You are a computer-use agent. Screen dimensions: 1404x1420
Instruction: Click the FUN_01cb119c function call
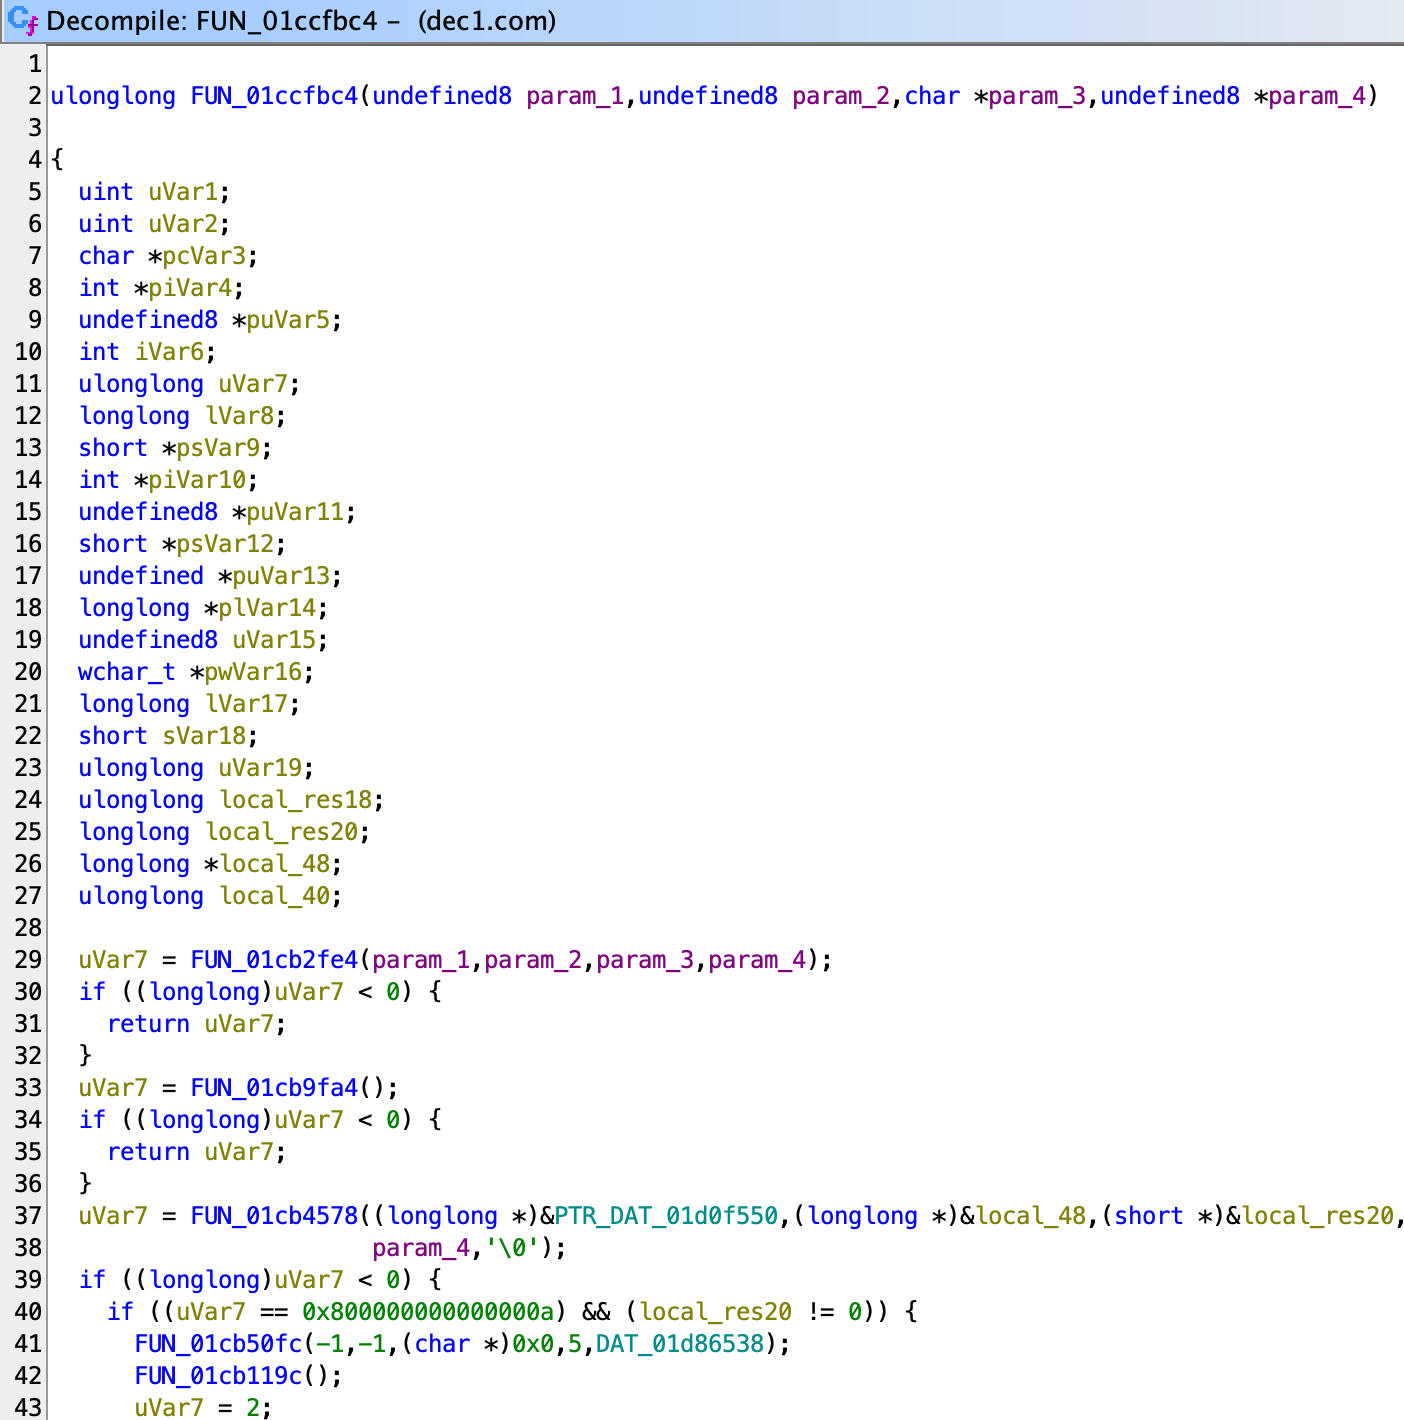[x=217, y=1376]
